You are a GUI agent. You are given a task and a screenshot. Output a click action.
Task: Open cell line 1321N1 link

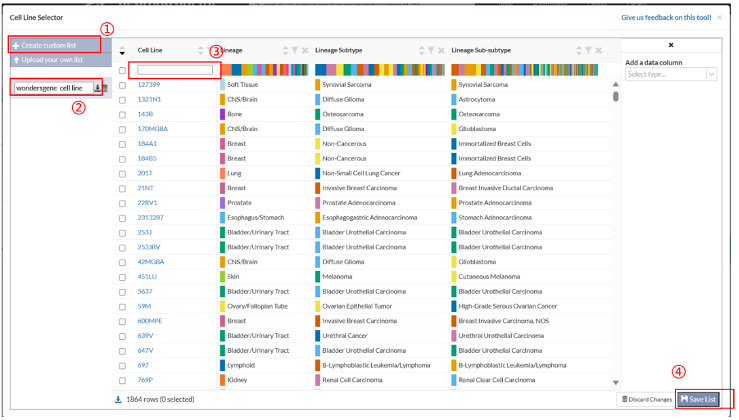tap(149, 99)
